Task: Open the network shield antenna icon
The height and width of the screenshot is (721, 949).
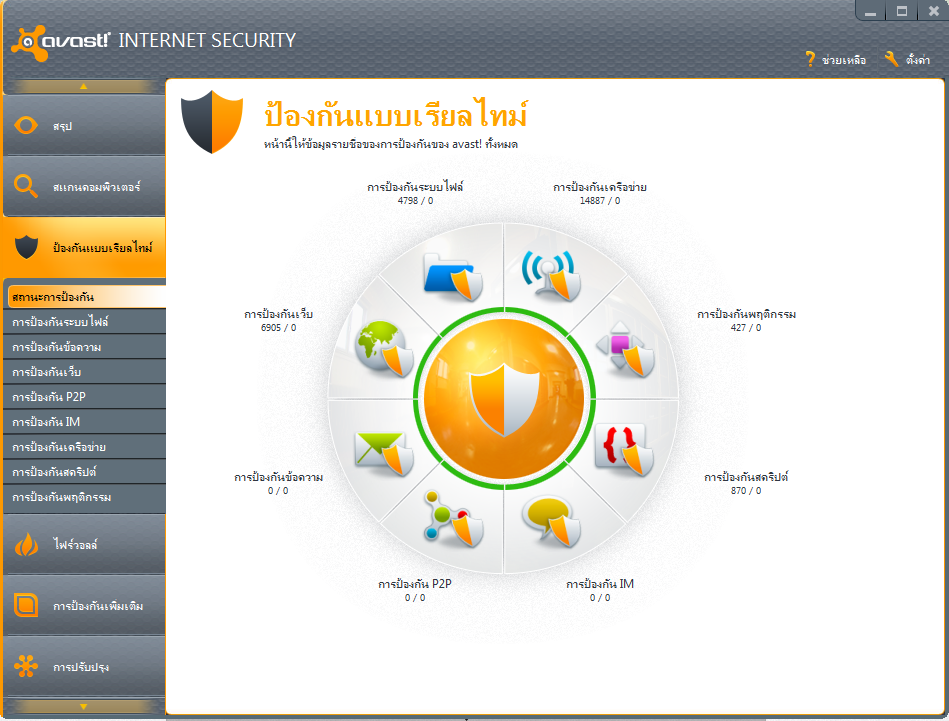Action: click(551, 275)
